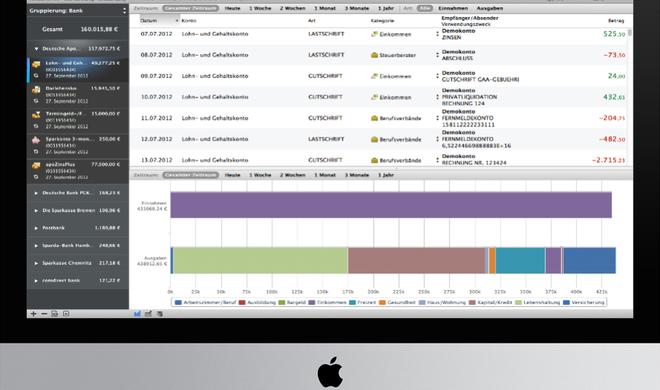
Task: Click the Versicherung legend swatch
Action: [566, 302]
